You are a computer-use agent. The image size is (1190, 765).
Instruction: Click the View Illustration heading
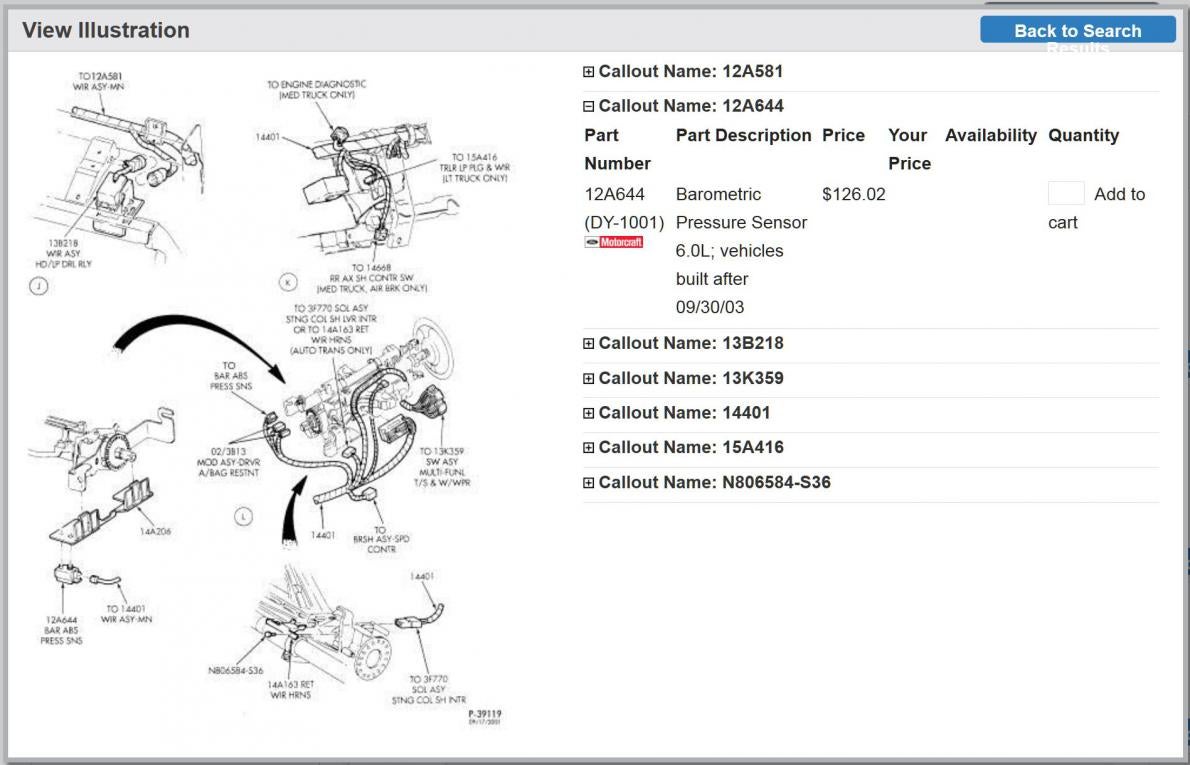105,30
